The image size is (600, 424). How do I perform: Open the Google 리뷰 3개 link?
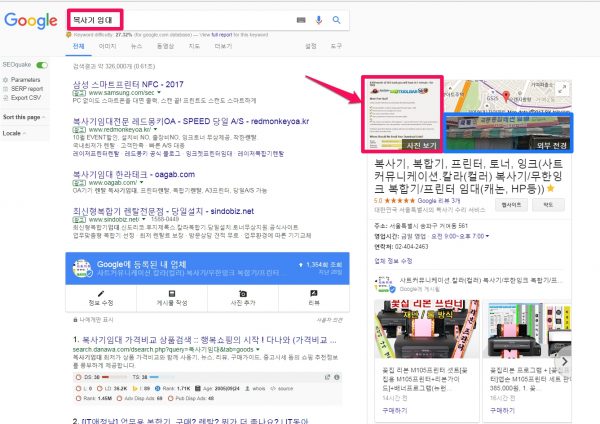(x=439, y=201)
